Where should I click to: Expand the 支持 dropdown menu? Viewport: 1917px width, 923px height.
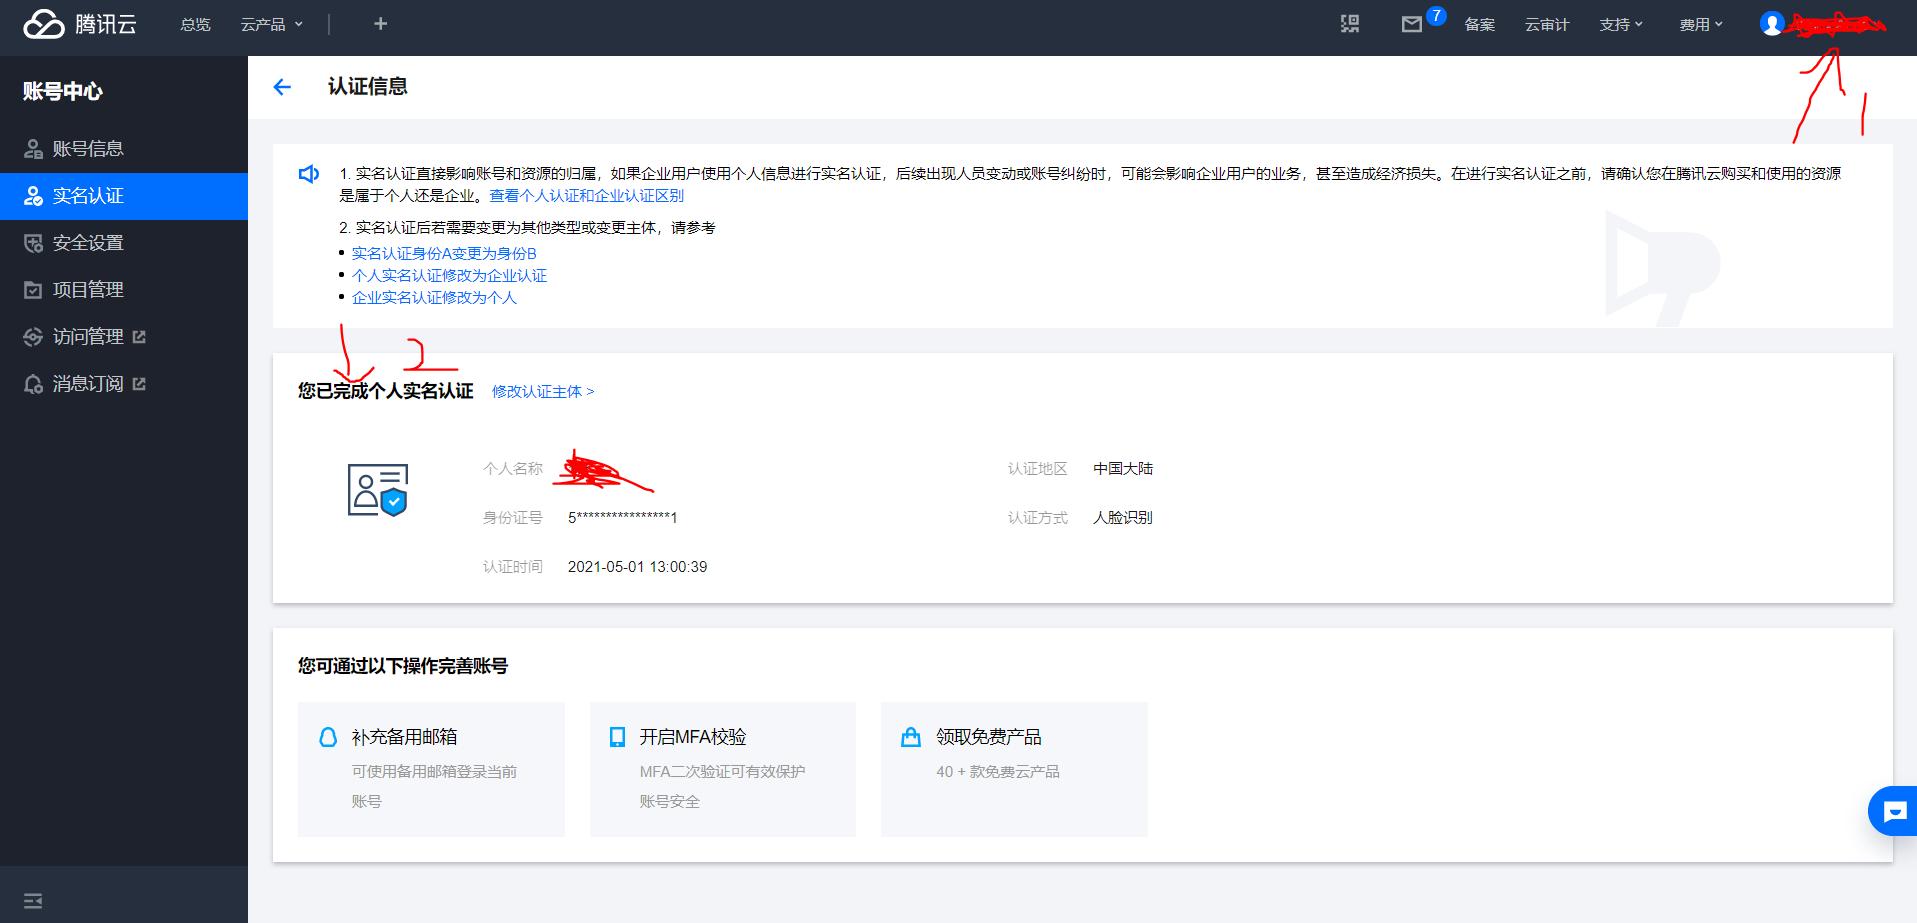click(x=1620, y=24)
